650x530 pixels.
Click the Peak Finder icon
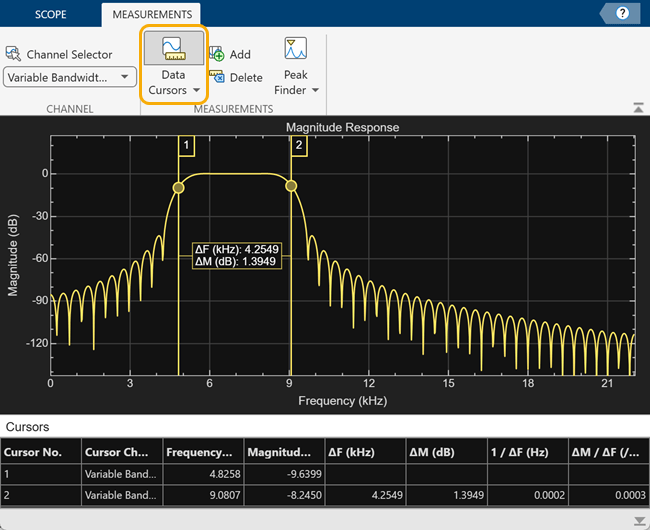click(296, 48)
